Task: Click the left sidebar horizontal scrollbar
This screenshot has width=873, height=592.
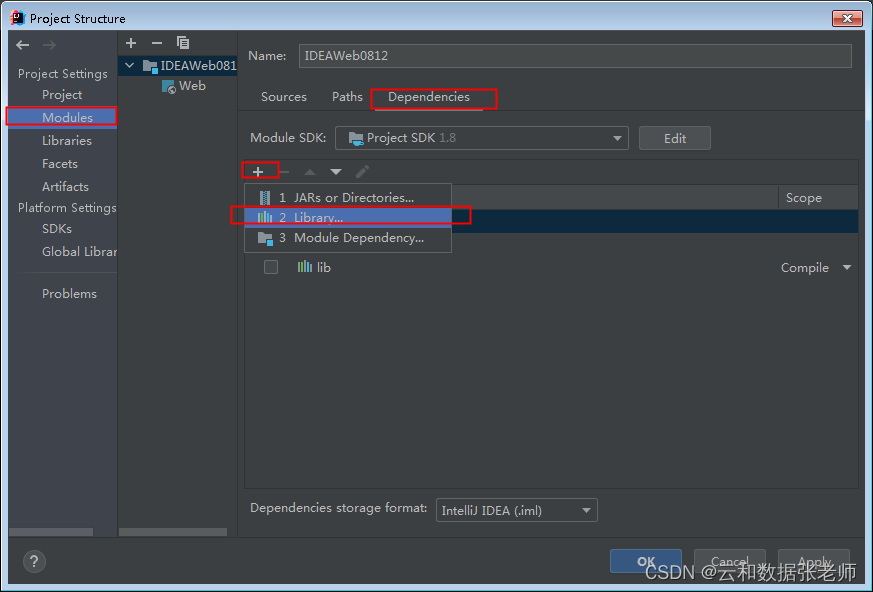Action: [x=51, y=532]
